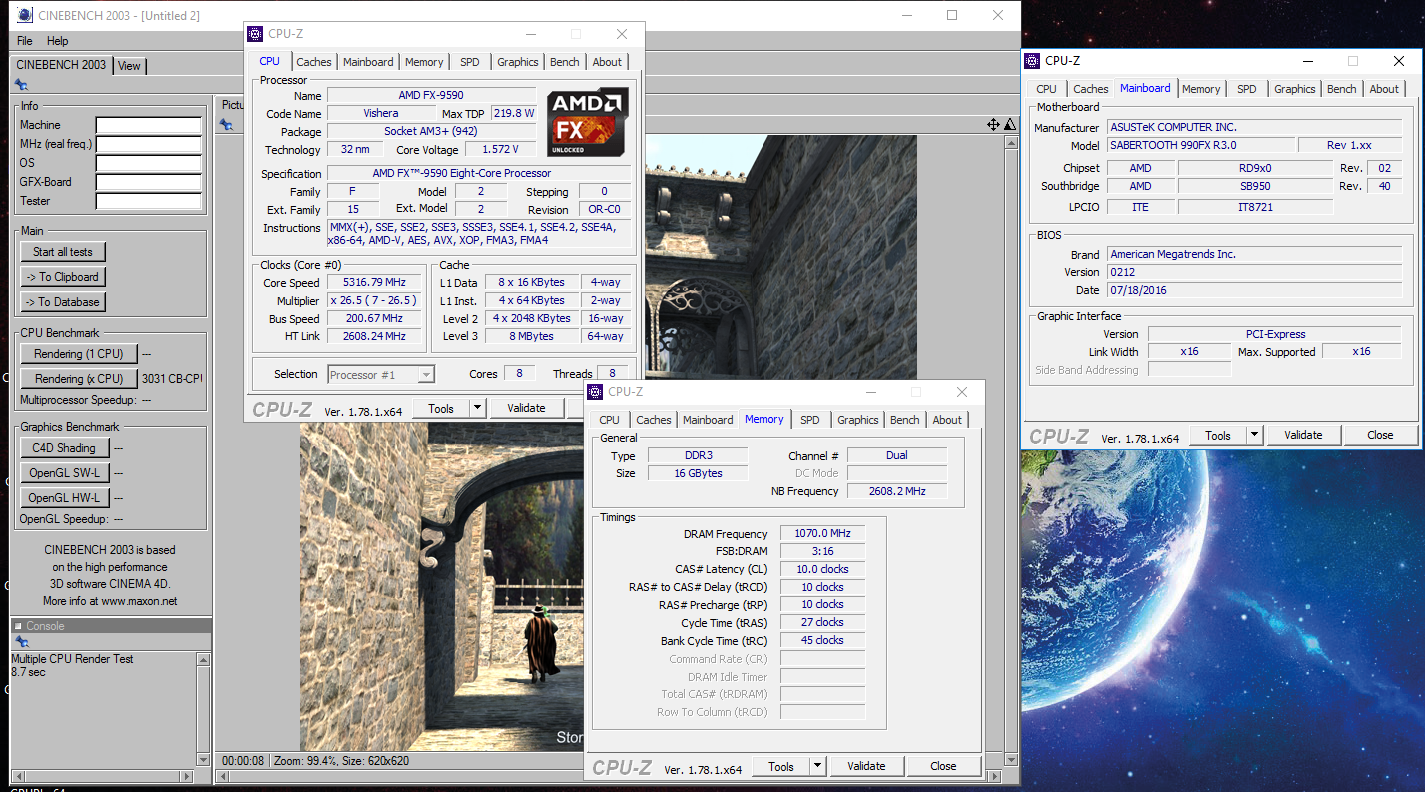Open the Tools dropdown arrow in the CPU-Z Mainboard window
This screenshot has width=1425, height=792.
[1253, 435]
